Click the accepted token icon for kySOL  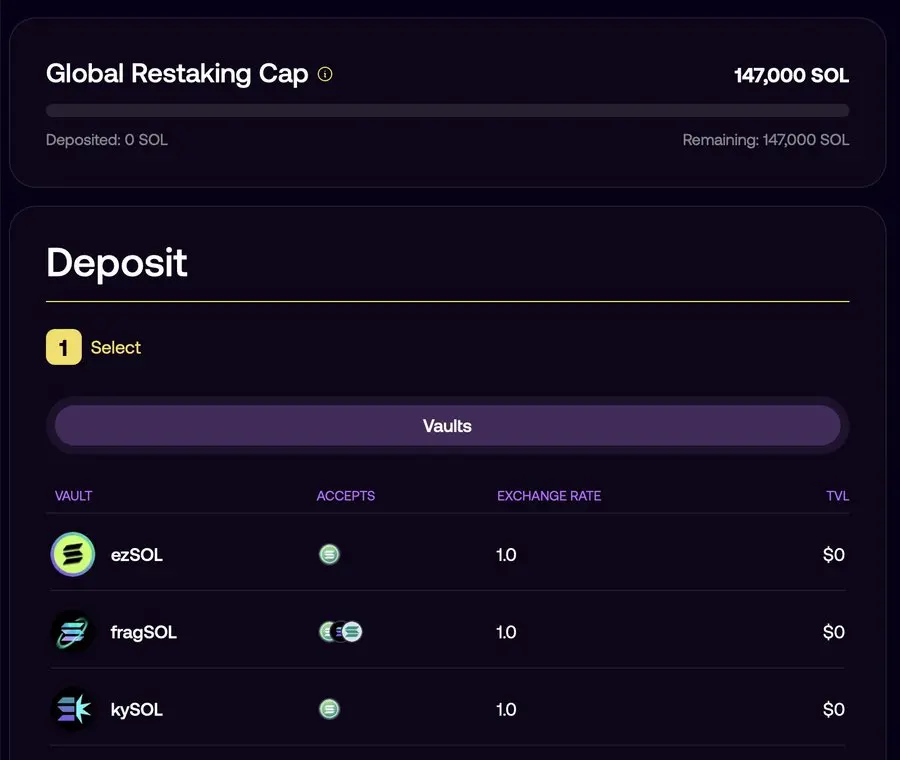[x=329, y=709]
